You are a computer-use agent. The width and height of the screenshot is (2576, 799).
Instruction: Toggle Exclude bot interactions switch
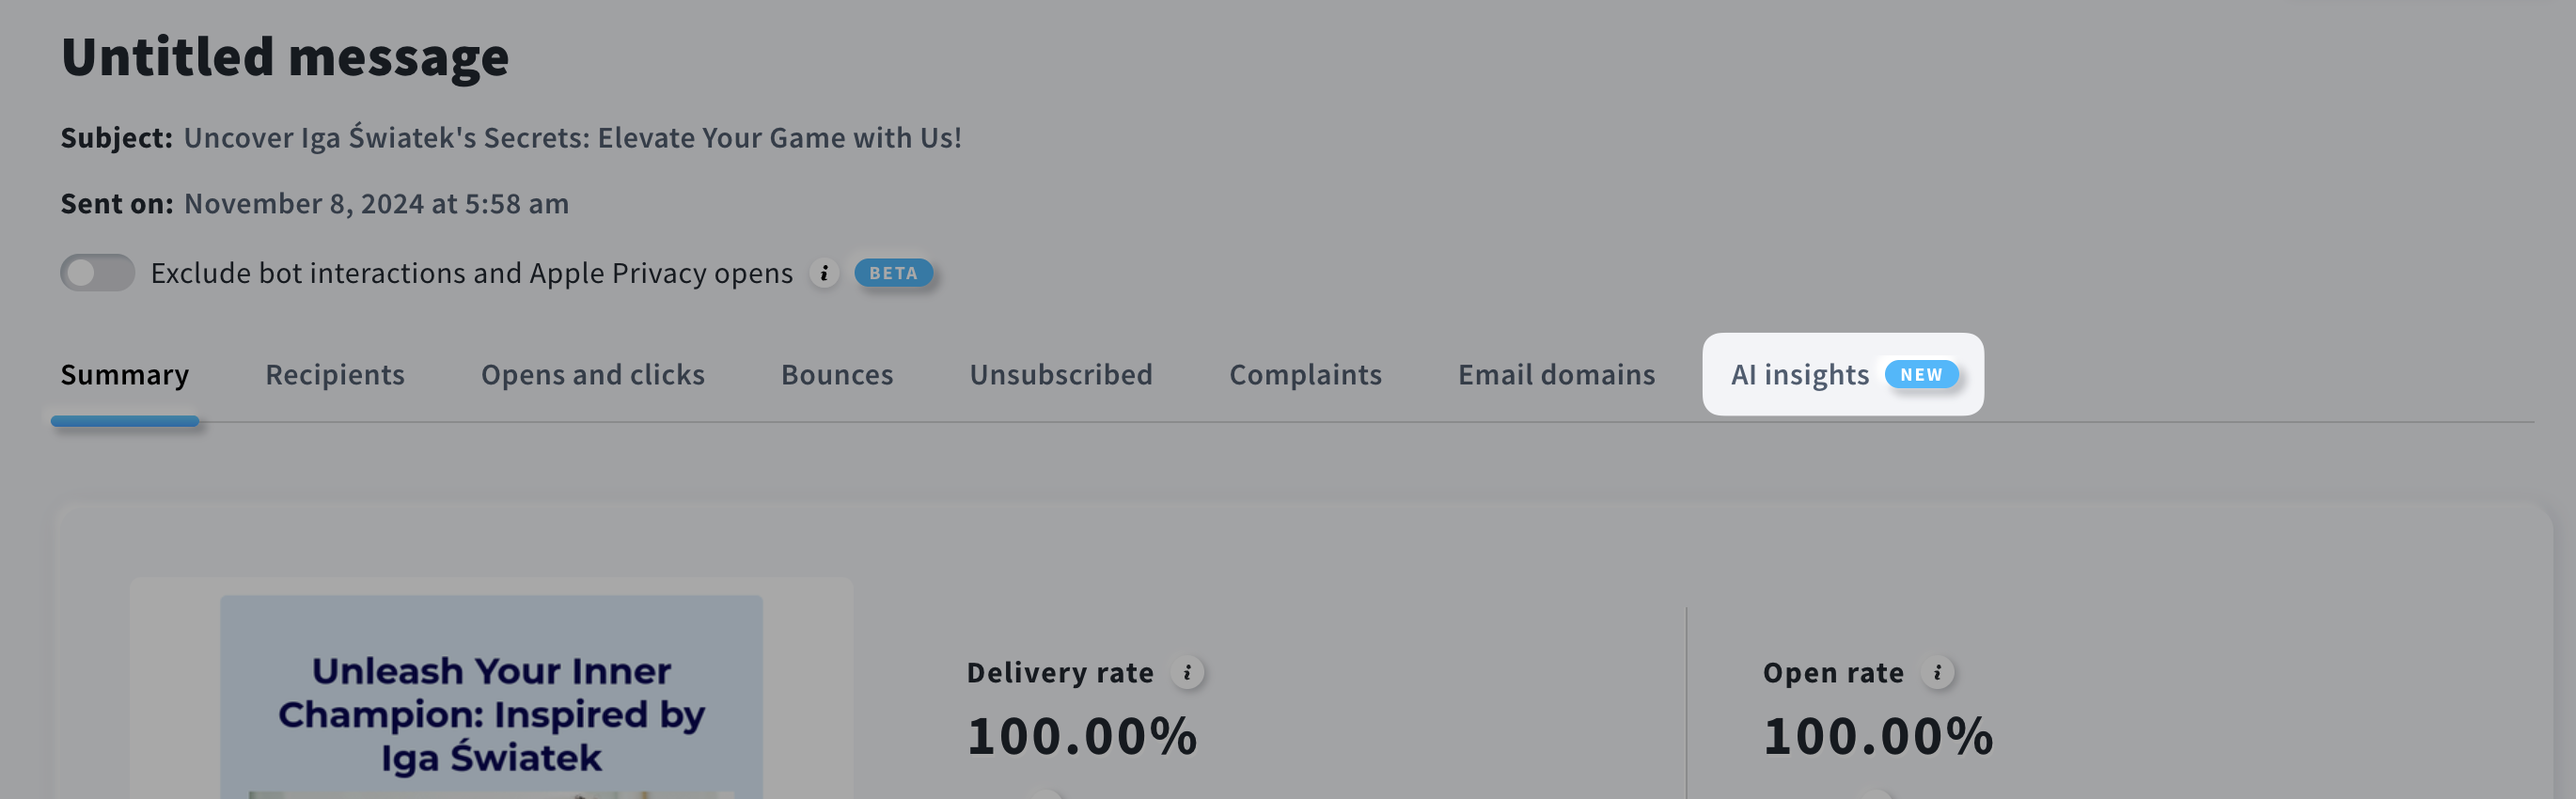97,273
